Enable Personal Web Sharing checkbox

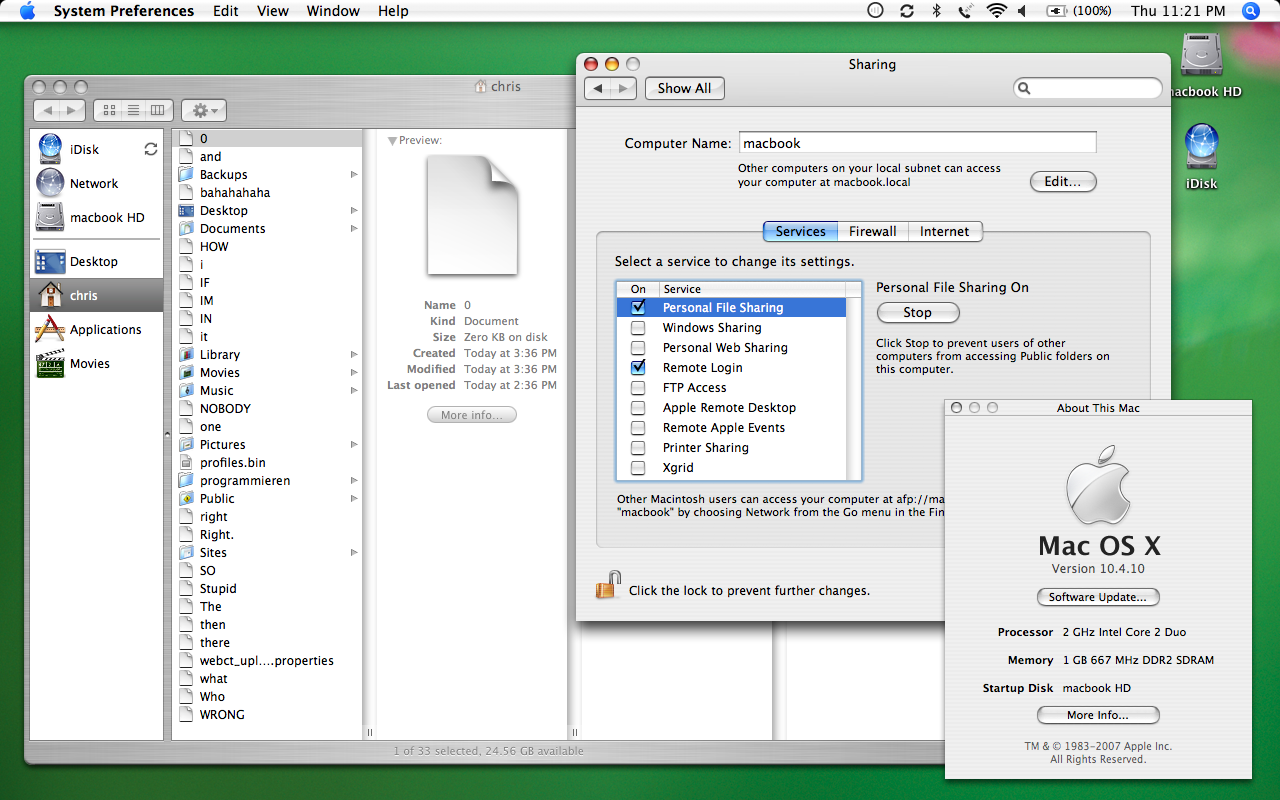point(638,347)
